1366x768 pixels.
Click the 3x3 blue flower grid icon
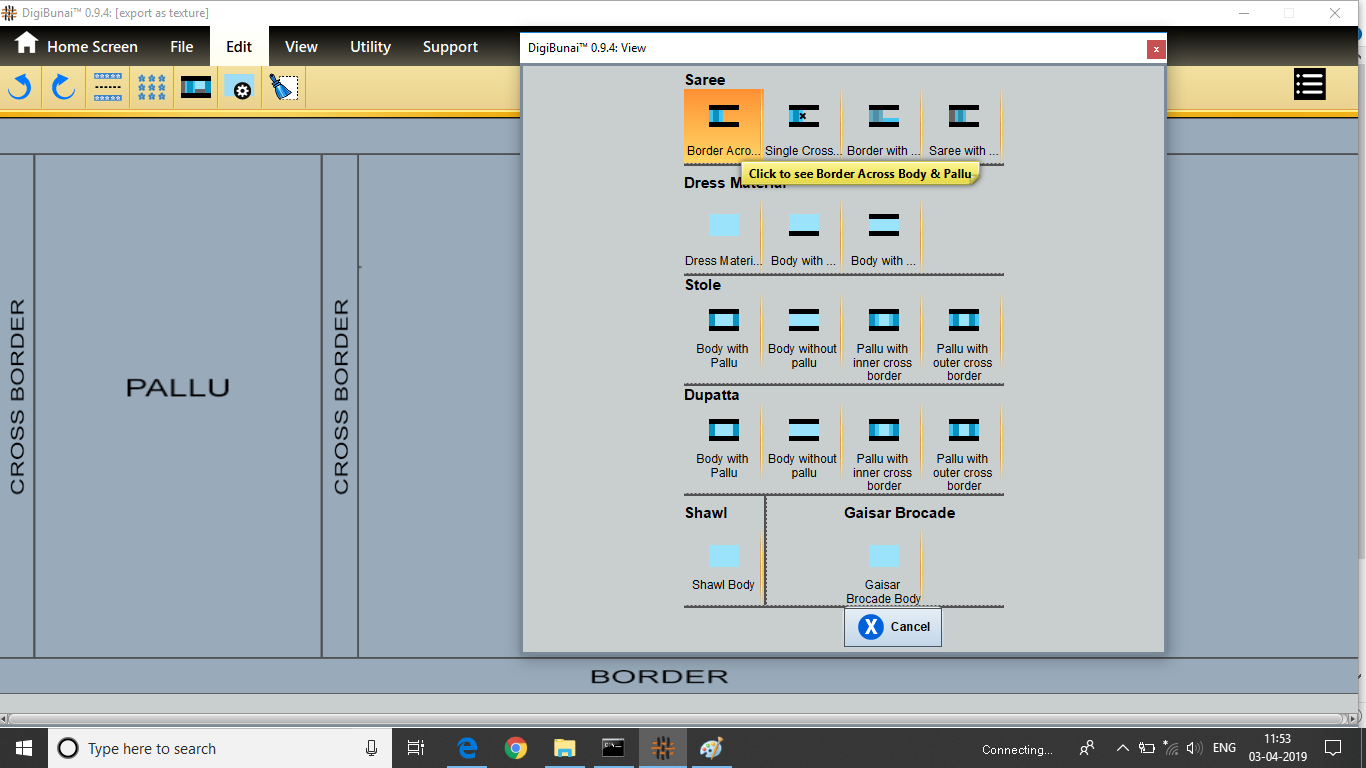click(152, 88)
